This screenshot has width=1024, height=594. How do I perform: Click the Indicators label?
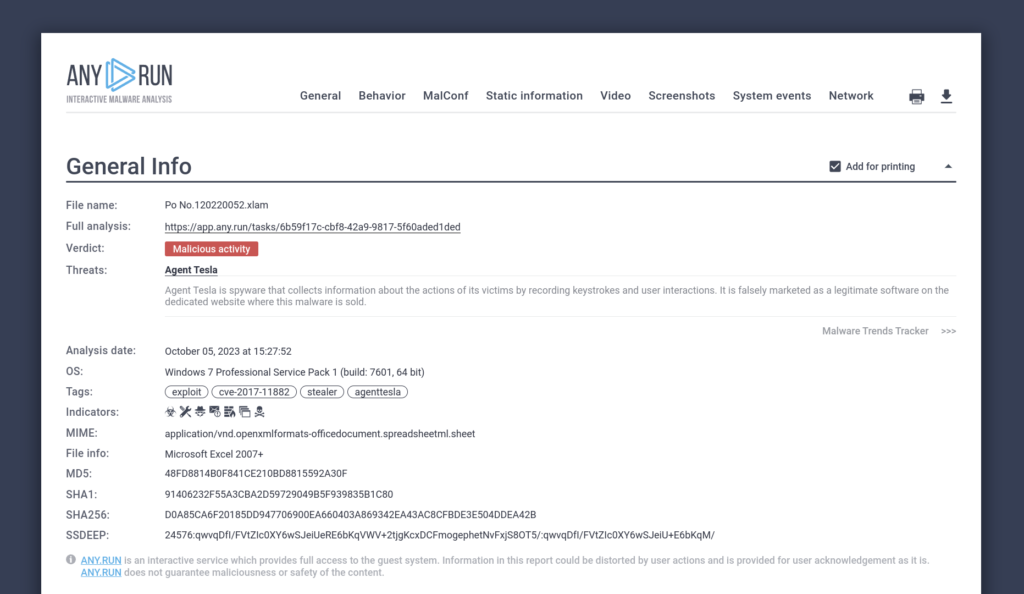pyautogui.click(x=92, y=413)
